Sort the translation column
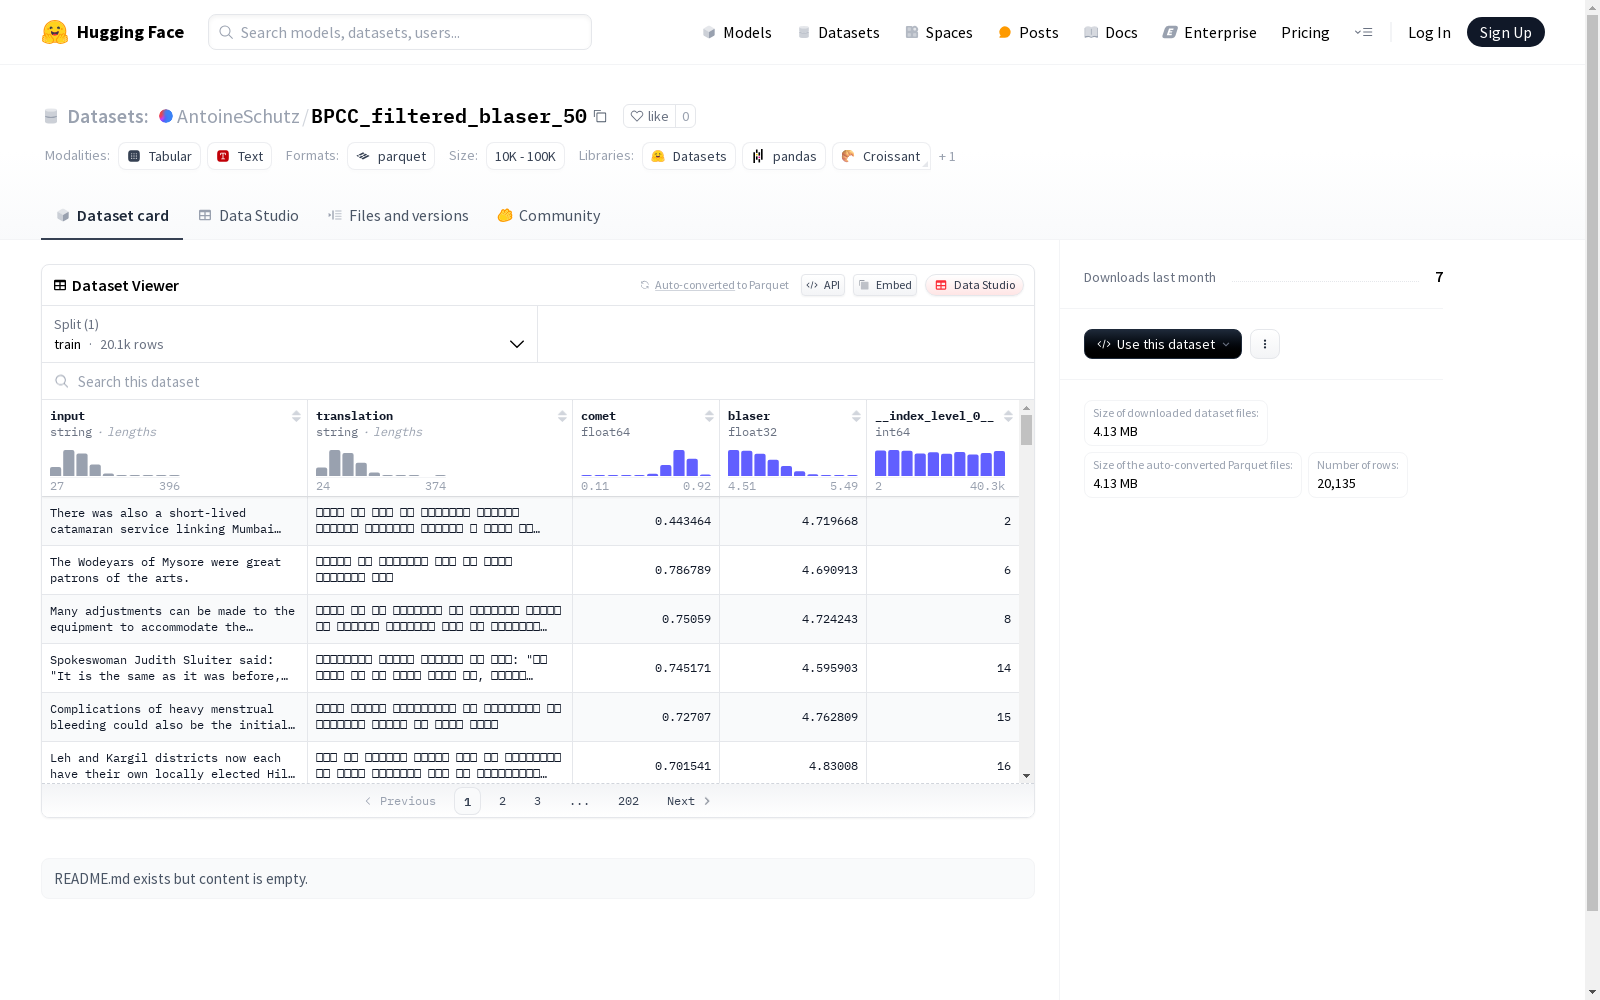 (x=562, y=416)
